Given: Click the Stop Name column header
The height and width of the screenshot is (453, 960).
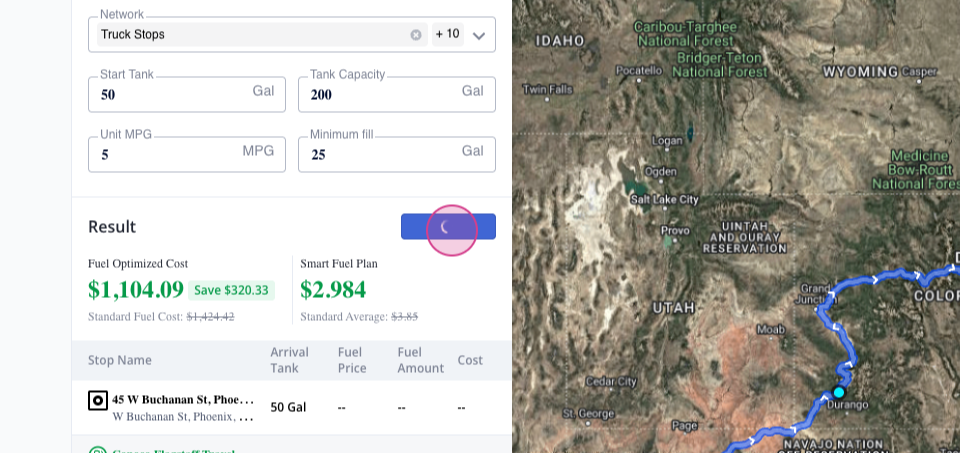Looking at the screenshot, I should pos(120,360).
